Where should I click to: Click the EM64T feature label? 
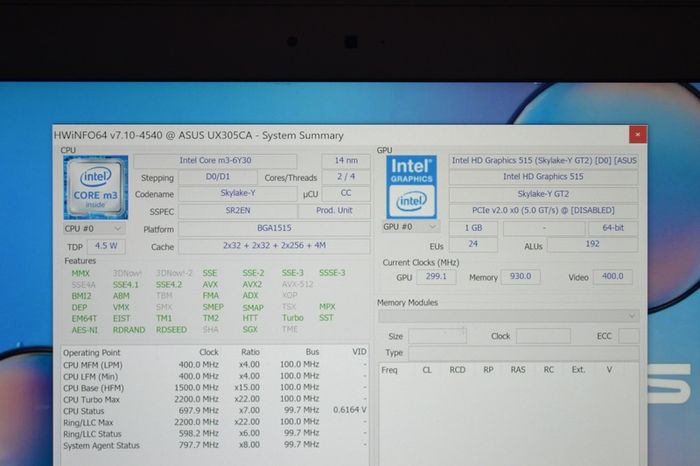[x=84, y=319]
